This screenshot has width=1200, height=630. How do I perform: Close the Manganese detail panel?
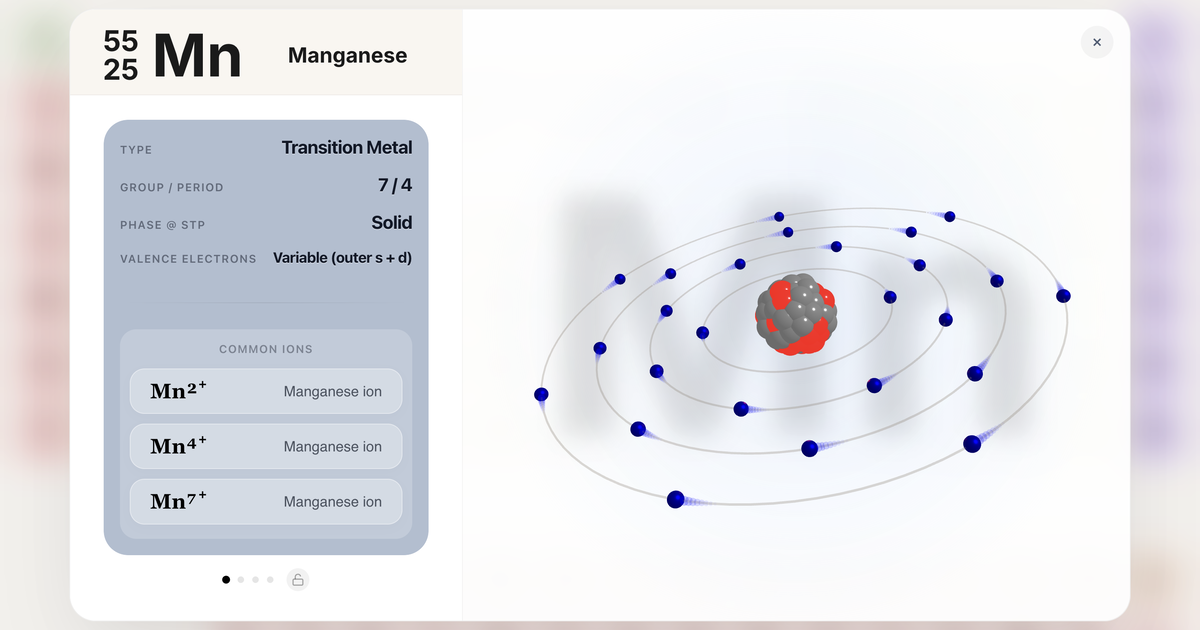point(1097,42)
